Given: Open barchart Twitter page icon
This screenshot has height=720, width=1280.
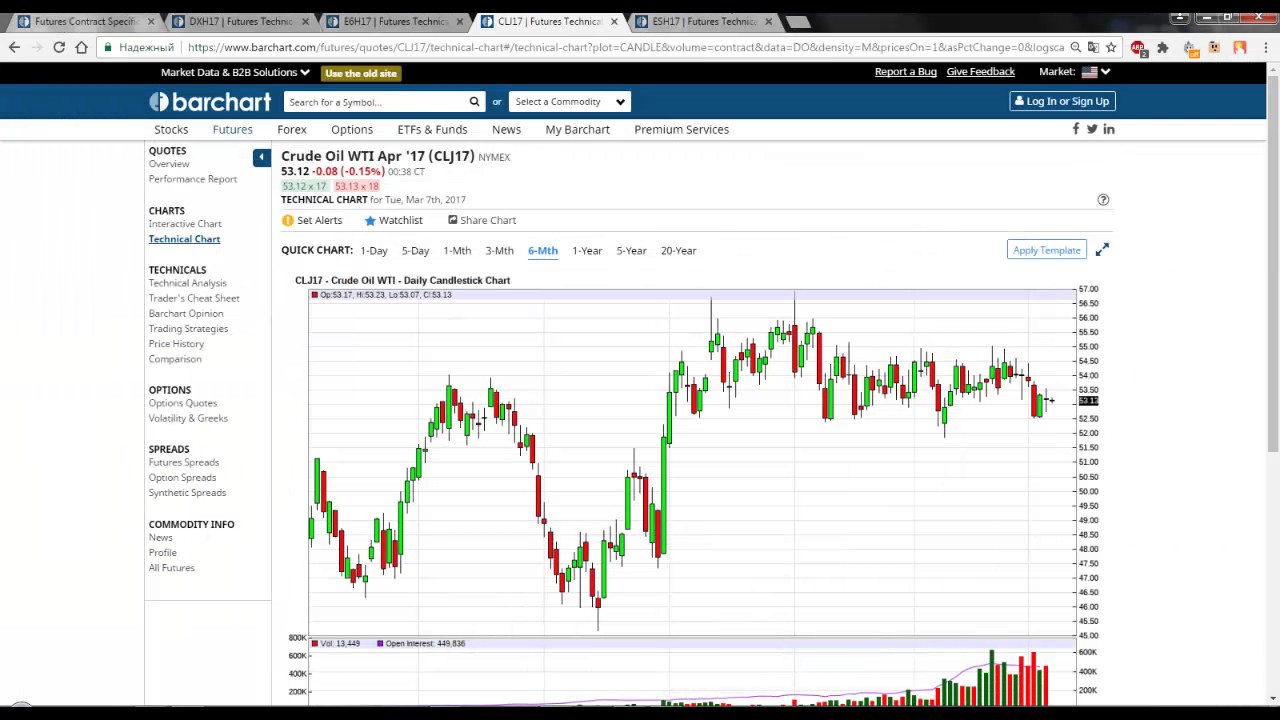Looking at the screenshot, I should tap(1092, 129).
